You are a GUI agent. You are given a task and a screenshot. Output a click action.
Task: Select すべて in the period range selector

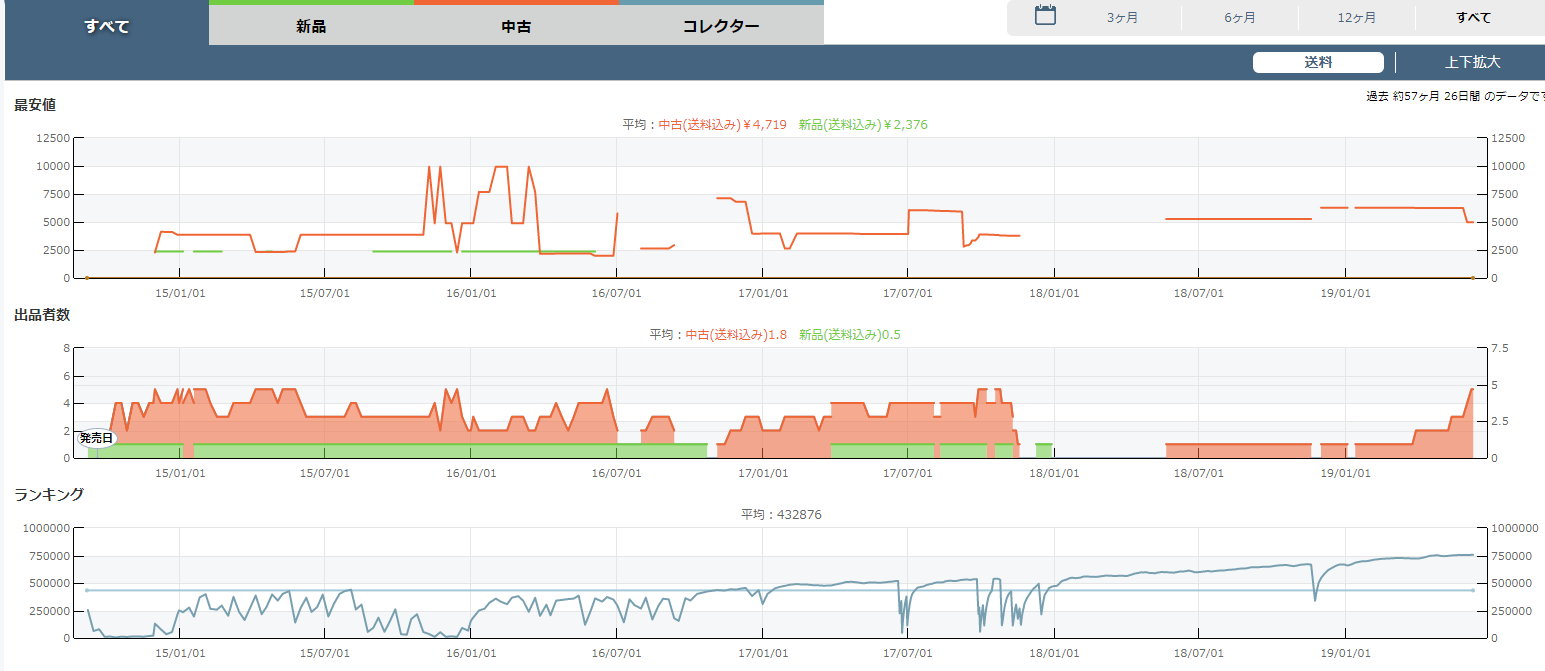1473,18
